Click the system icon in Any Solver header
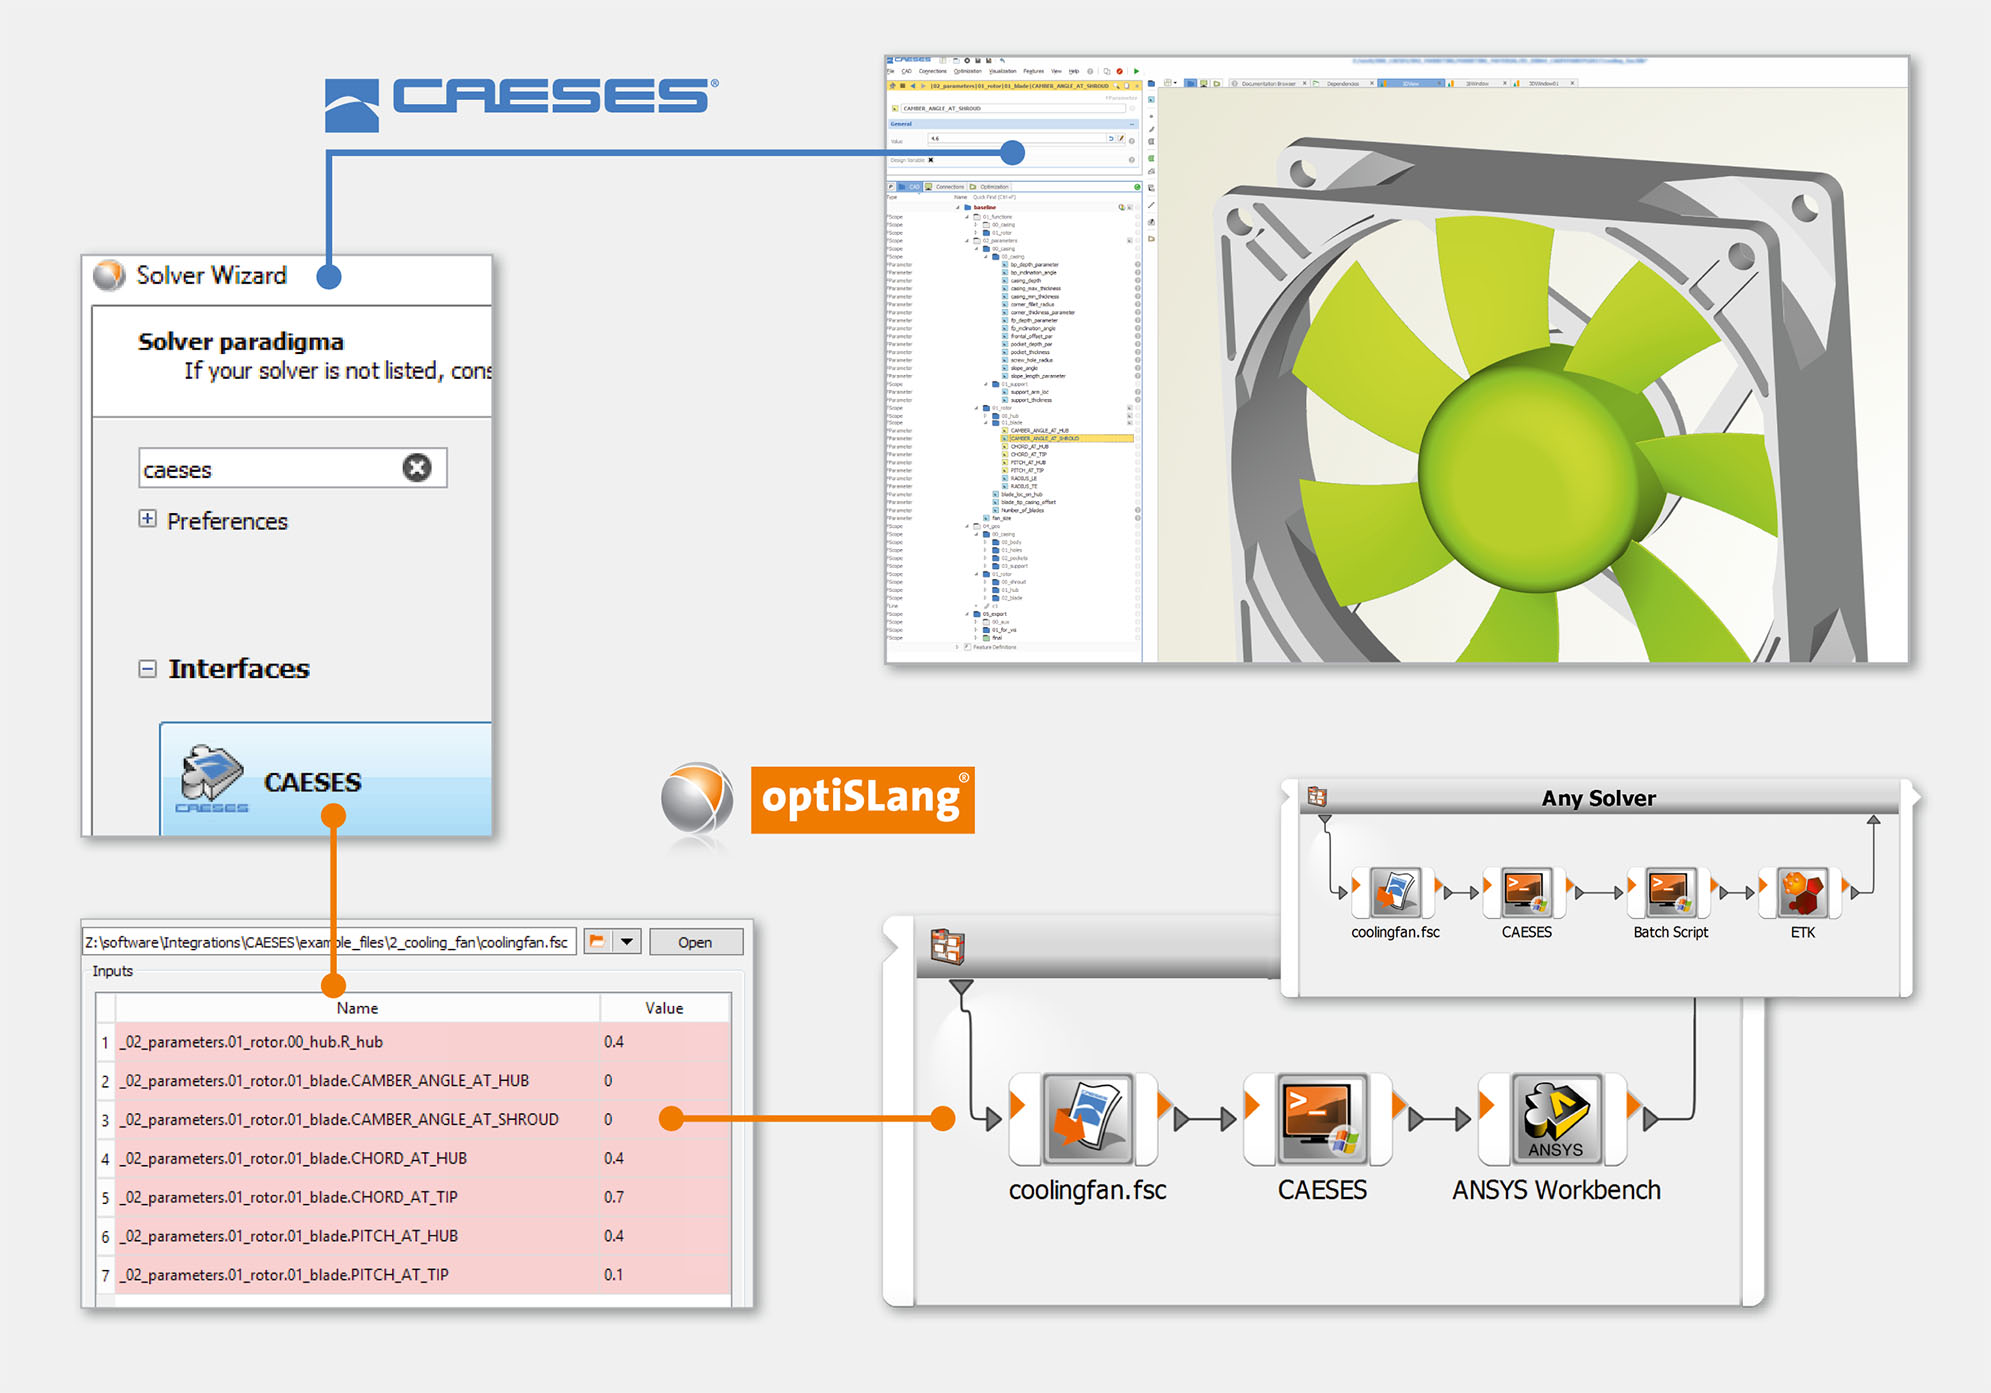The width and height of the screenshot is (1991, 1393). click(x=1317, y=797)
